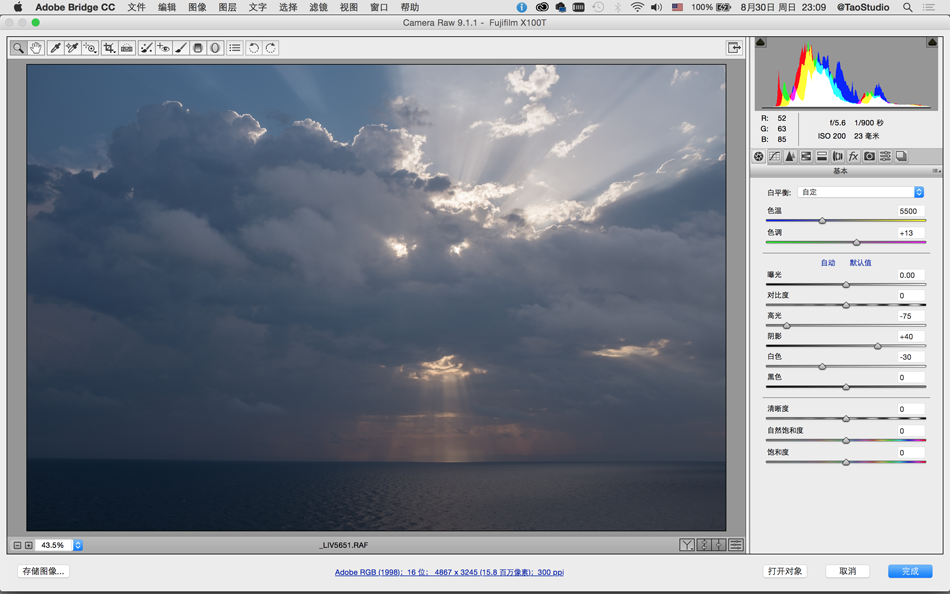Click the 色温 temperature slider handle
This screenshot has height=594, width=950.
822,221
